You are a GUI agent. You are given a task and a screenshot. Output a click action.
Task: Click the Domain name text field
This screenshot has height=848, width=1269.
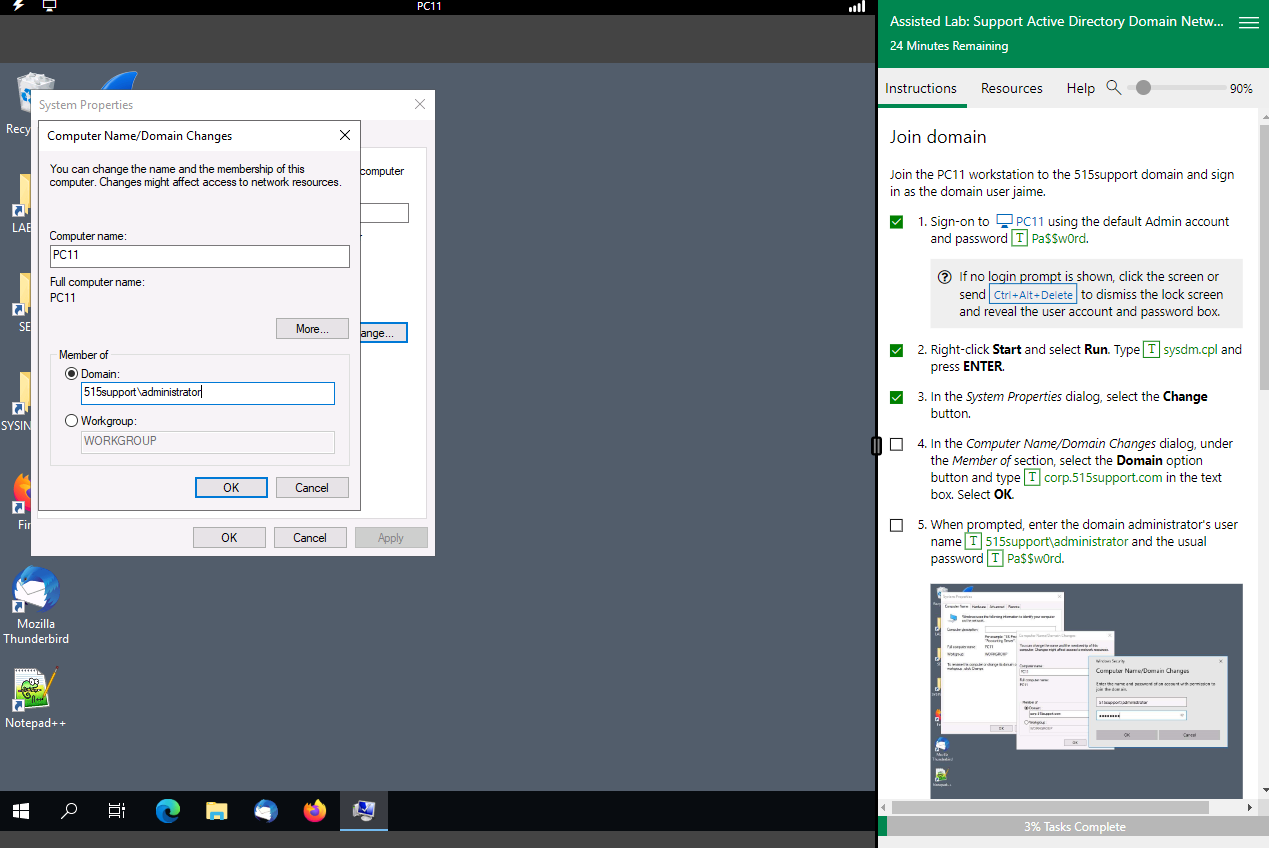coord(207,393)
